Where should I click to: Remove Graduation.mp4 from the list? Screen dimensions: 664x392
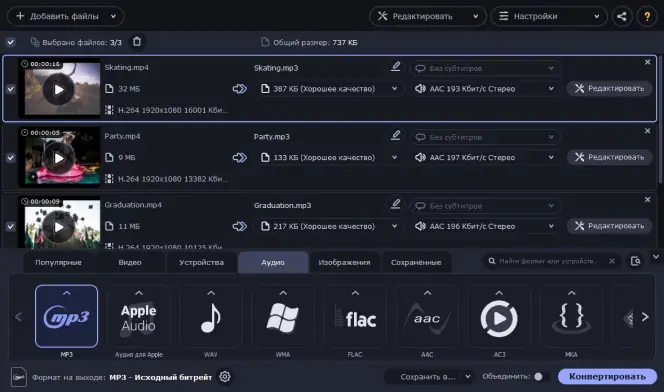click(647, 199)
